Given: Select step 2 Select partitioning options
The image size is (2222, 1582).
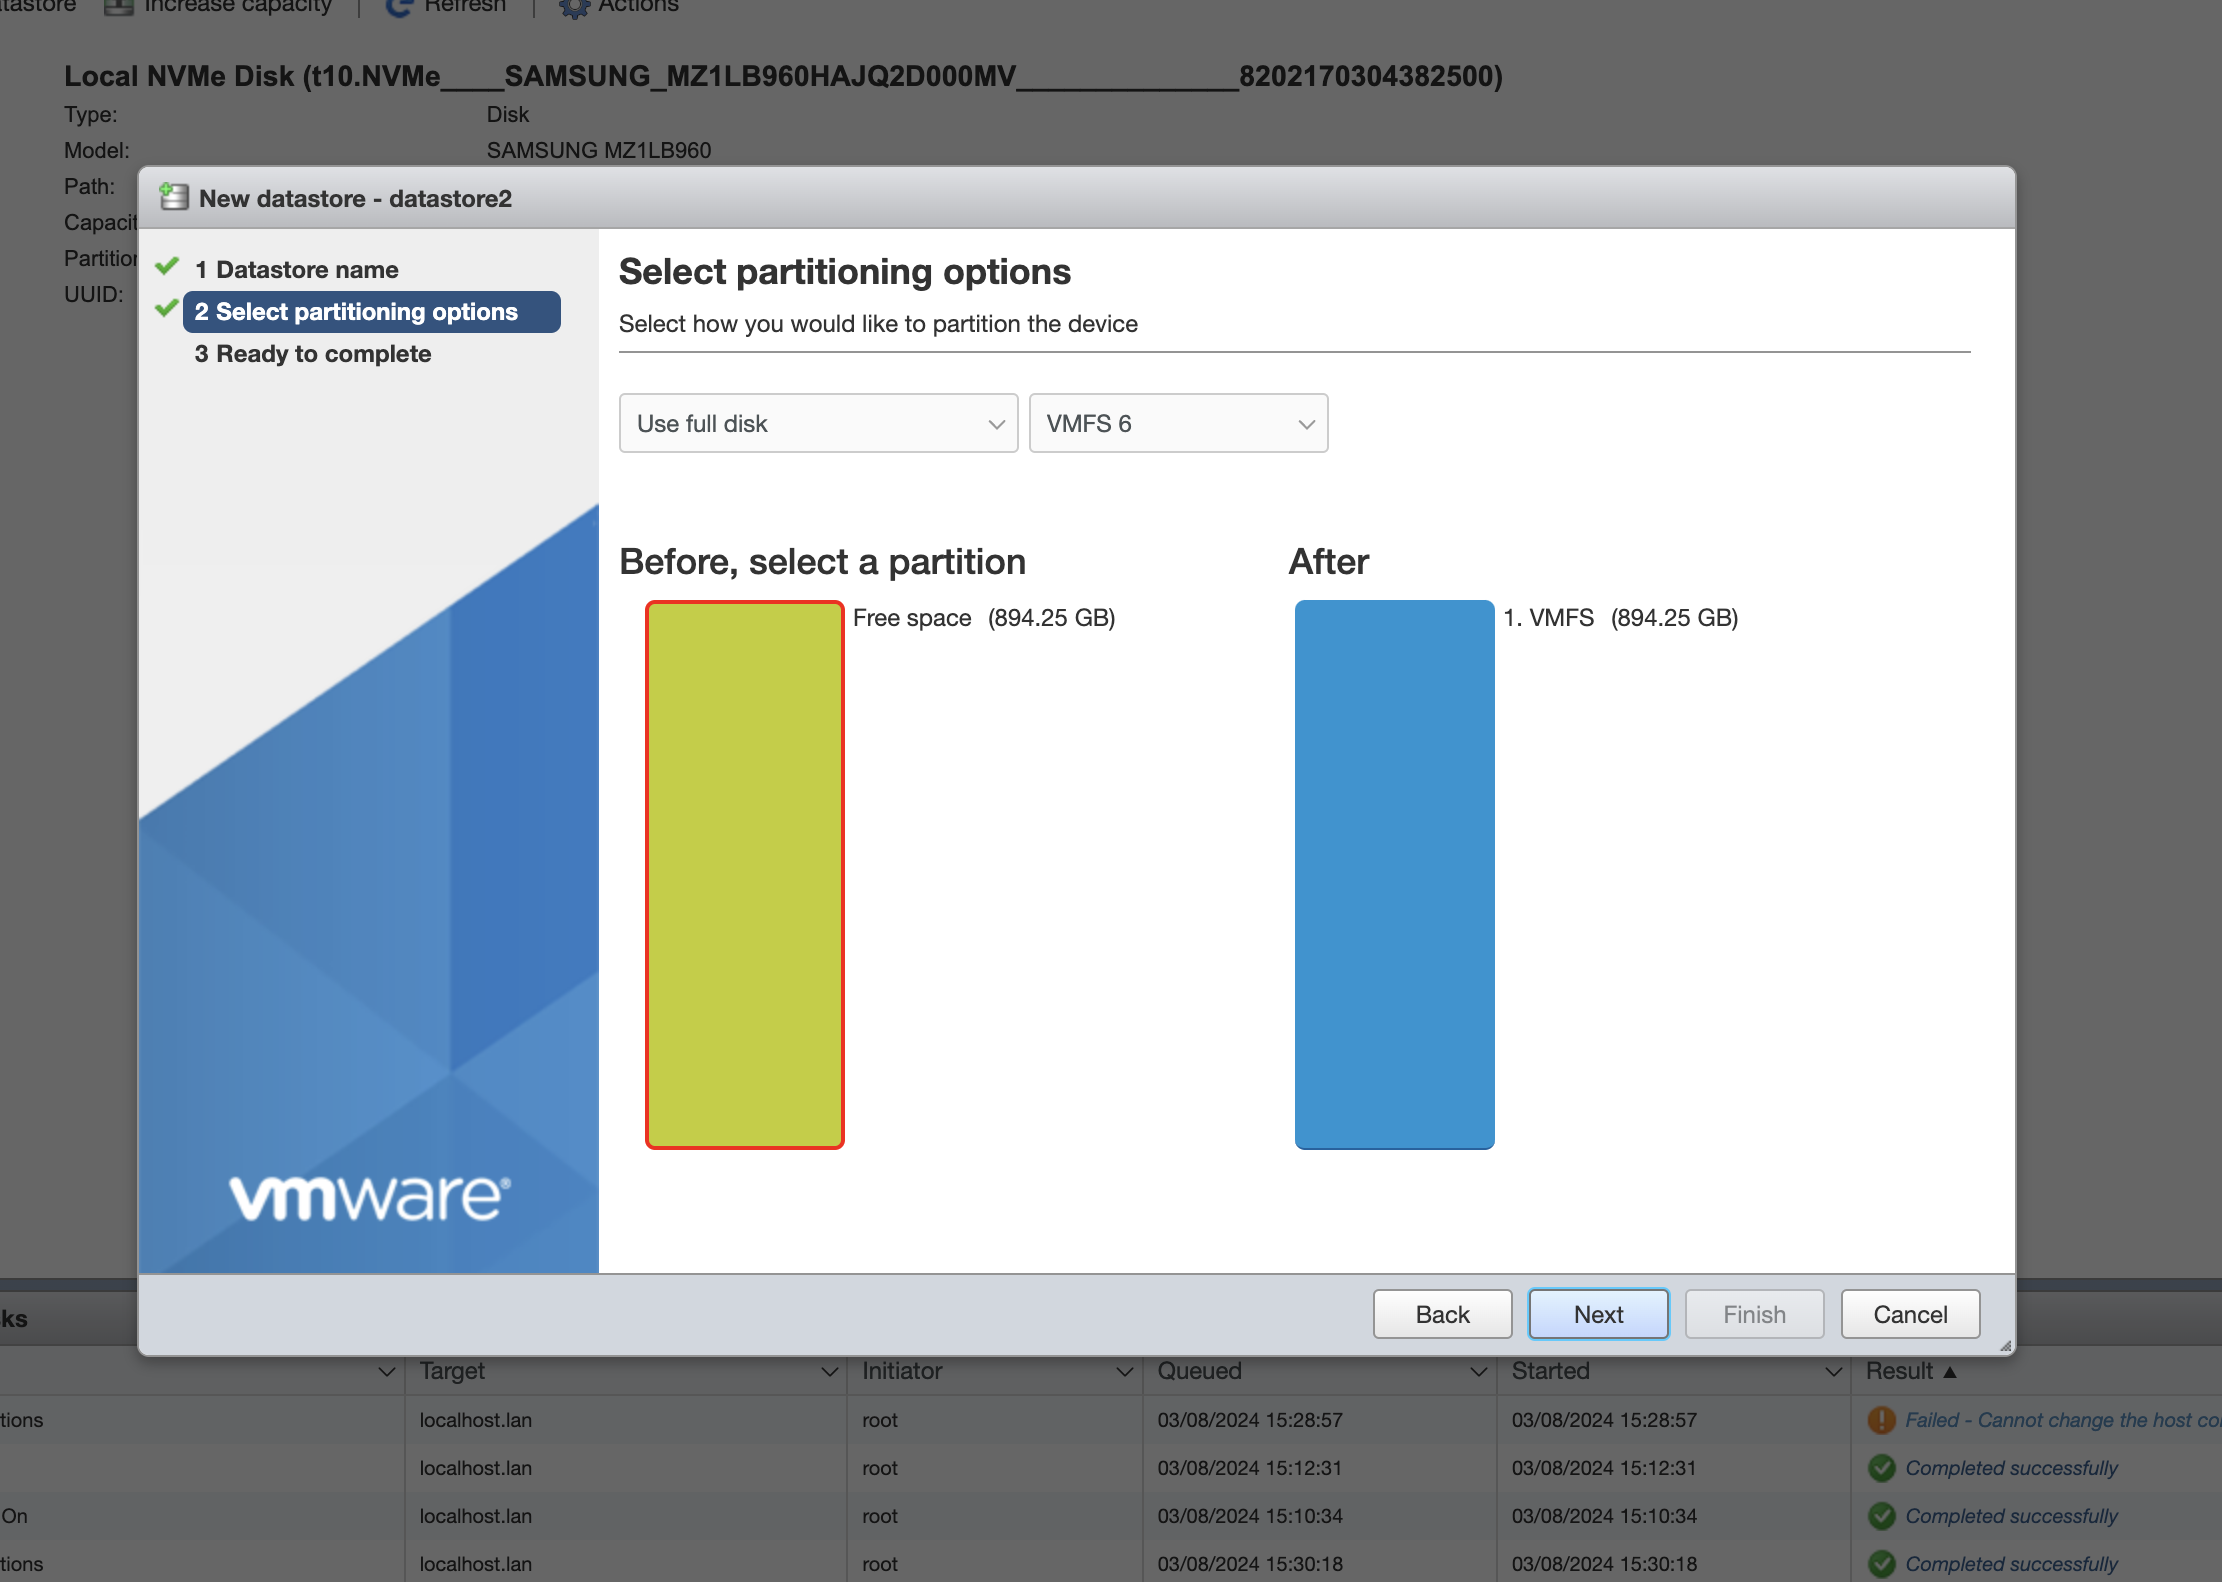Looking at the screenshot, I should [370, 312].
